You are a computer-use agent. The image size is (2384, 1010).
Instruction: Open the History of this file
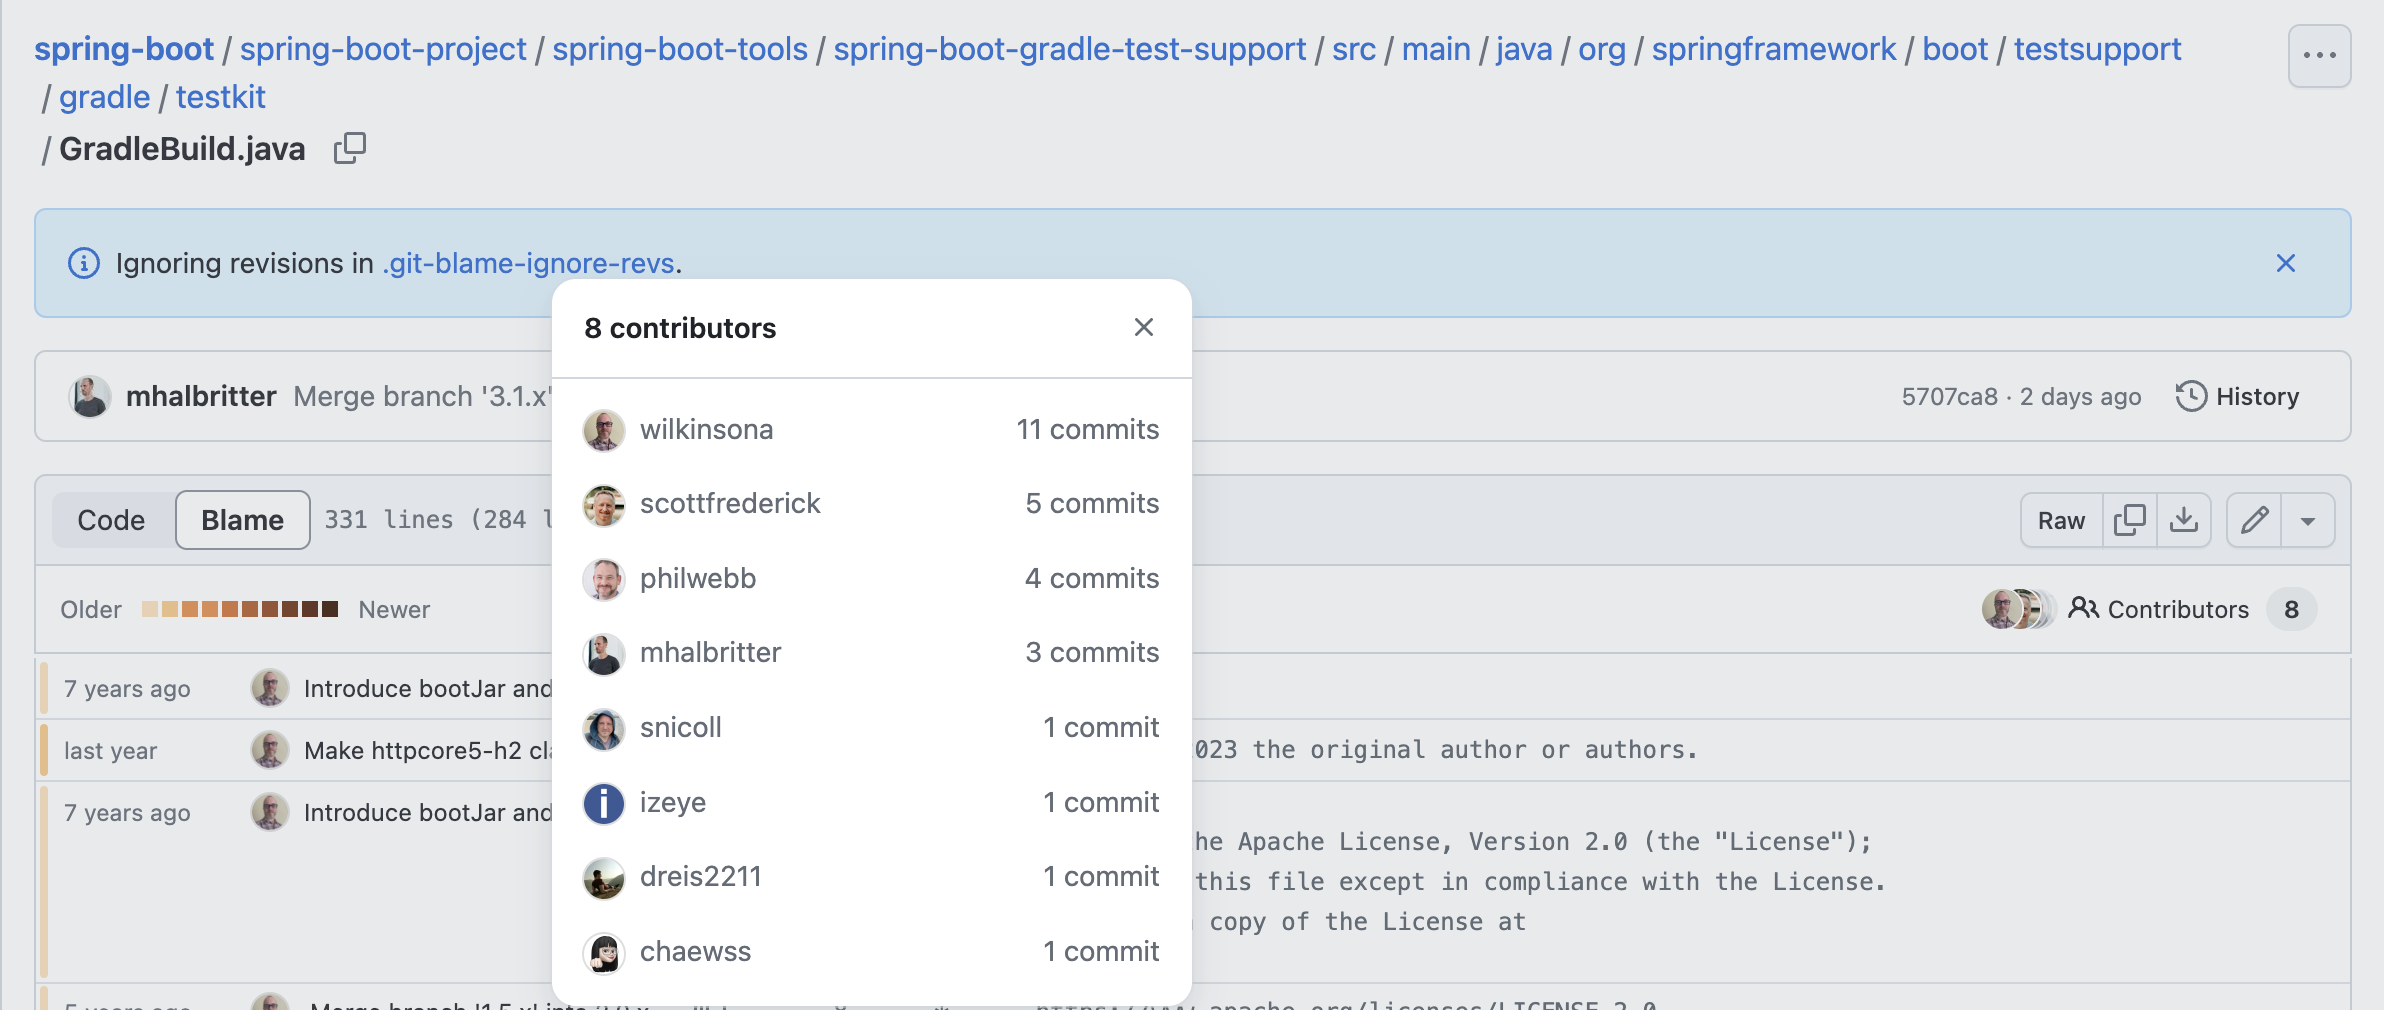2238,396
